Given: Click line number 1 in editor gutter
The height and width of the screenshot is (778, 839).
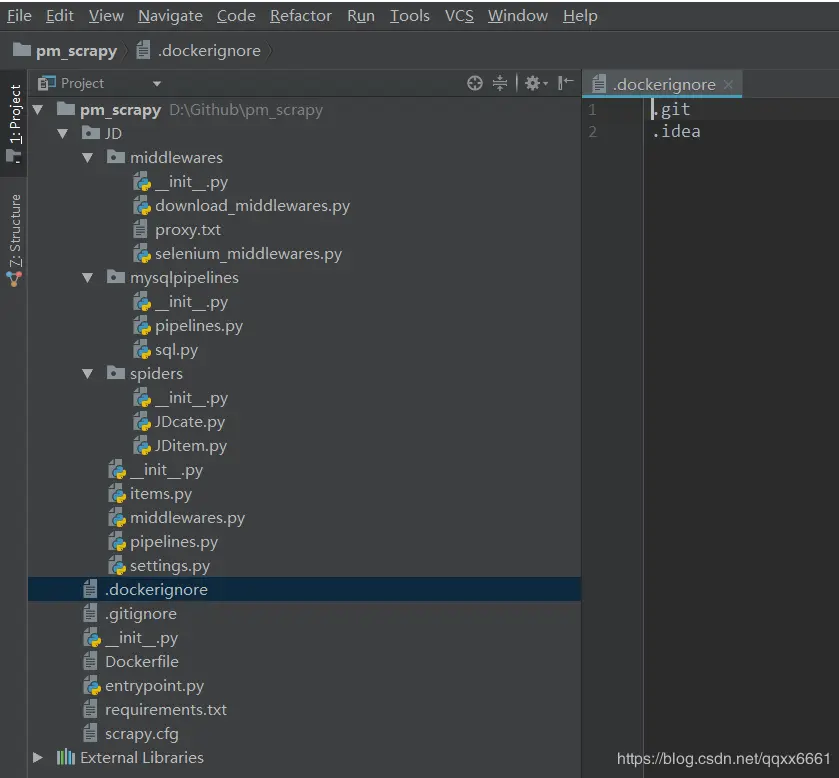Looking at the screenshot, I should point(592,110).
